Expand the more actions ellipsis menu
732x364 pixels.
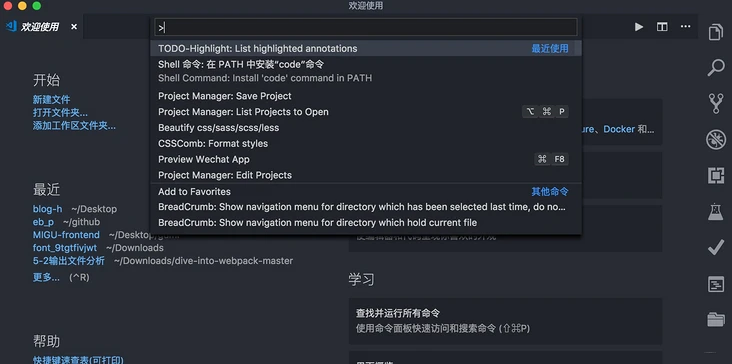pyautogui.click(x=685, y=27)
